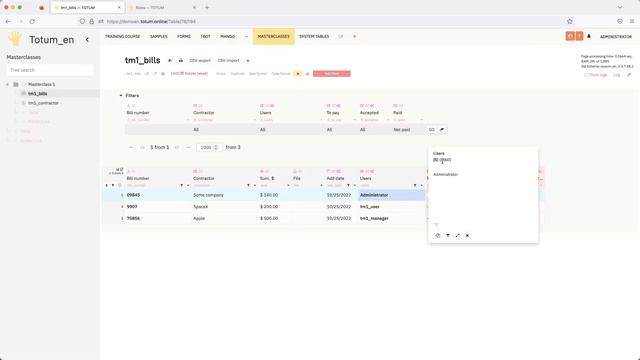The image size is (640, 360).
Task: Click the Apple contractor cell
Action: pyautogui.click(x=224, y=218)
